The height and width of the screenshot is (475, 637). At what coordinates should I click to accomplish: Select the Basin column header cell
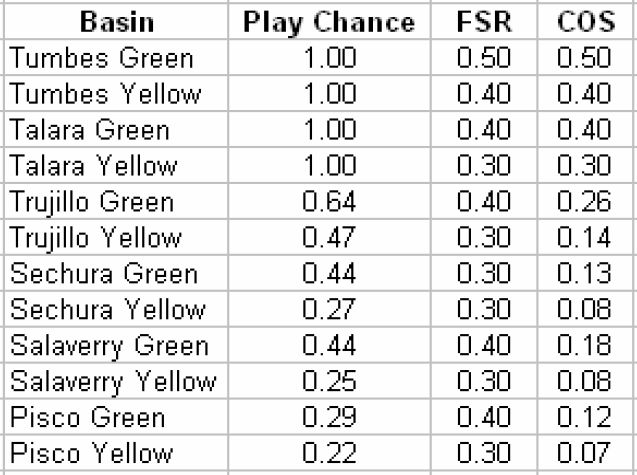point(116,22)
